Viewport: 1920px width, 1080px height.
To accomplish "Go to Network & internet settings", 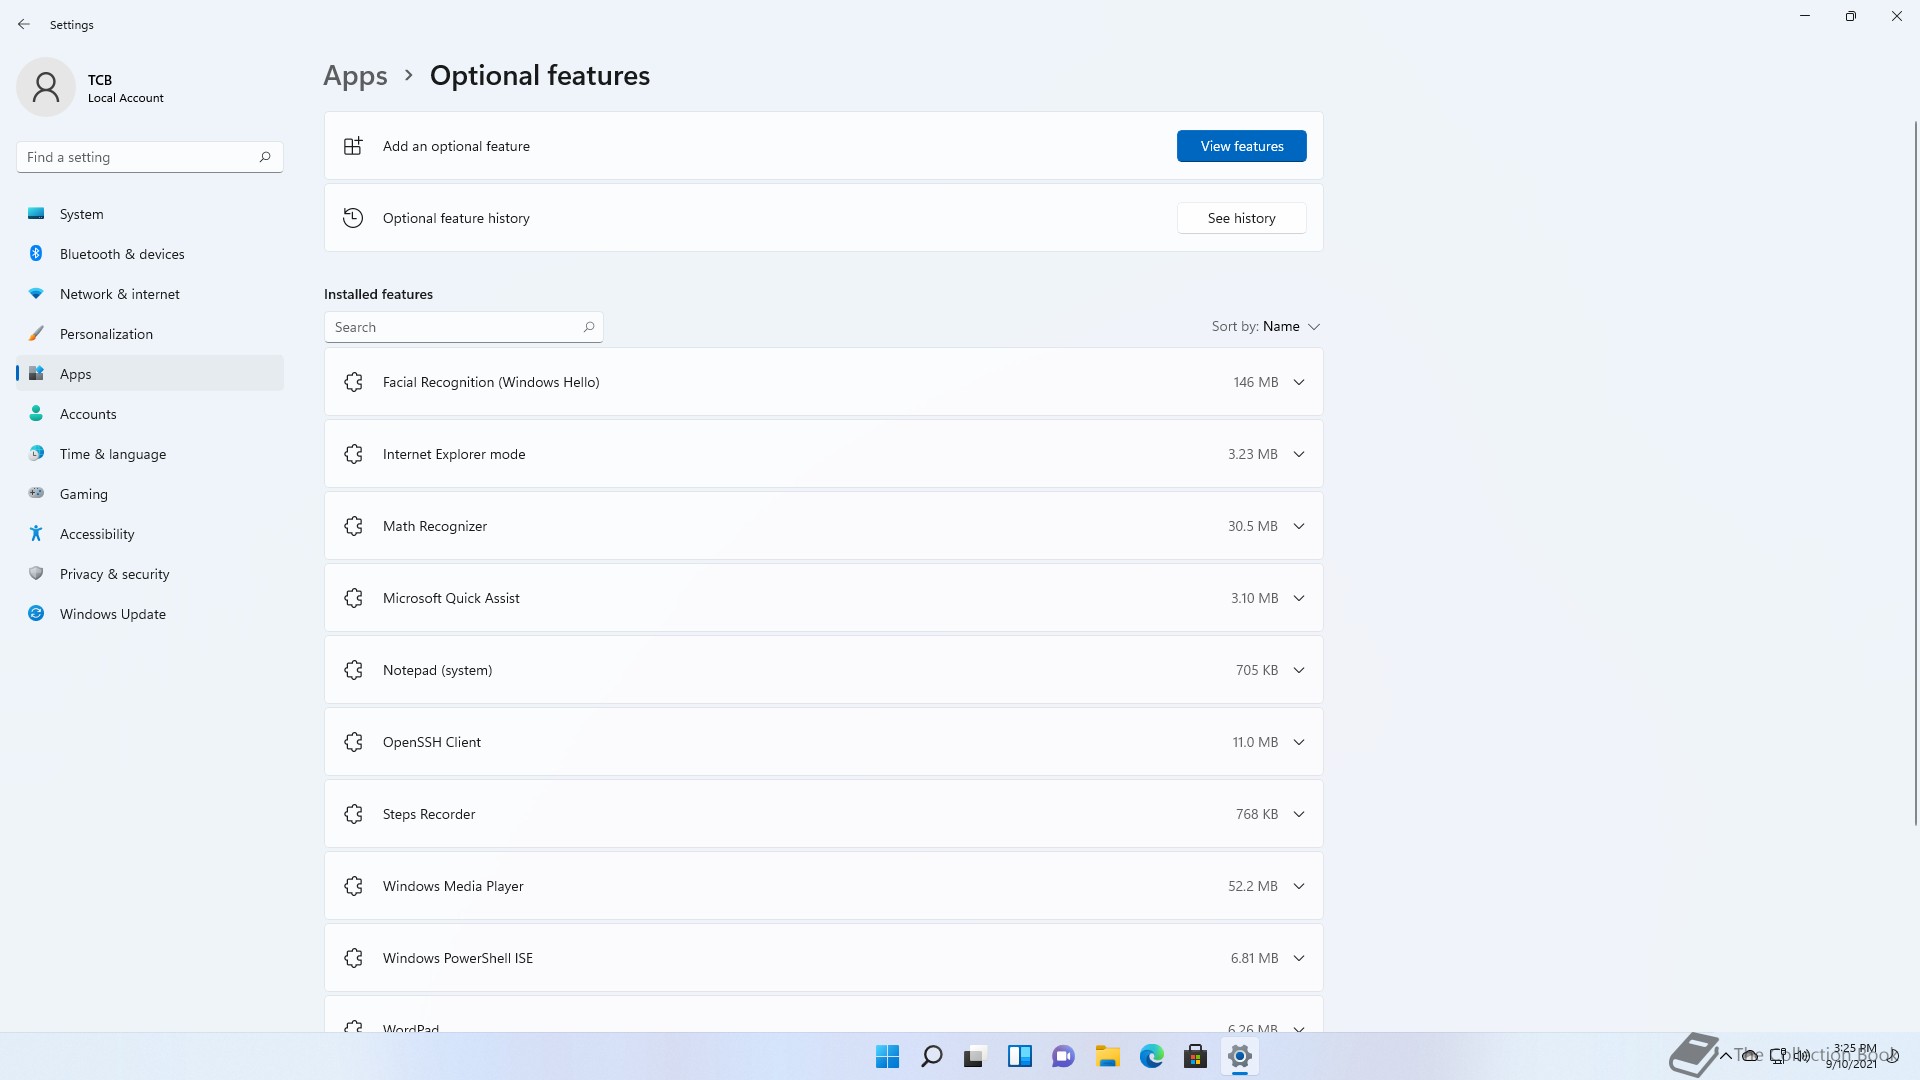I will [x=150, y=294].
